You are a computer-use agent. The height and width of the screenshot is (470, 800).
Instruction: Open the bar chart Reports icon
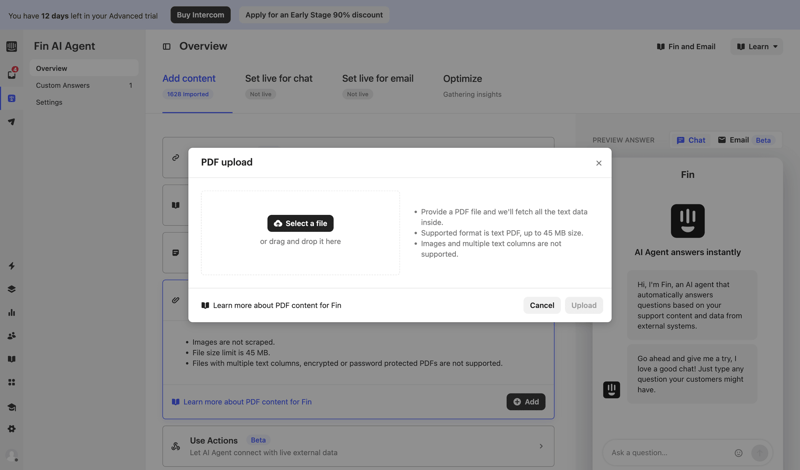click(11, 312)
